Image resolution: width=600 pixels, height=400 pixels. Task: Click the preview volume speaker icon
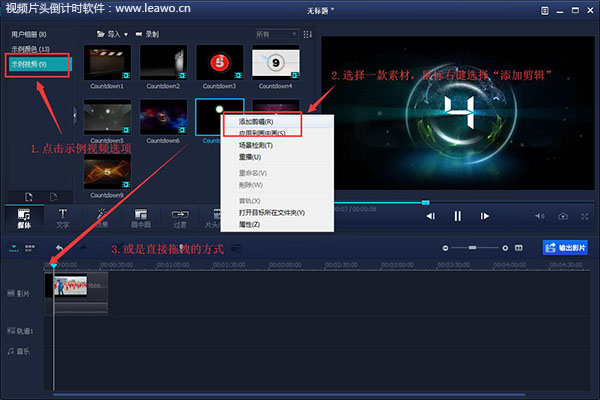(540, 216)
